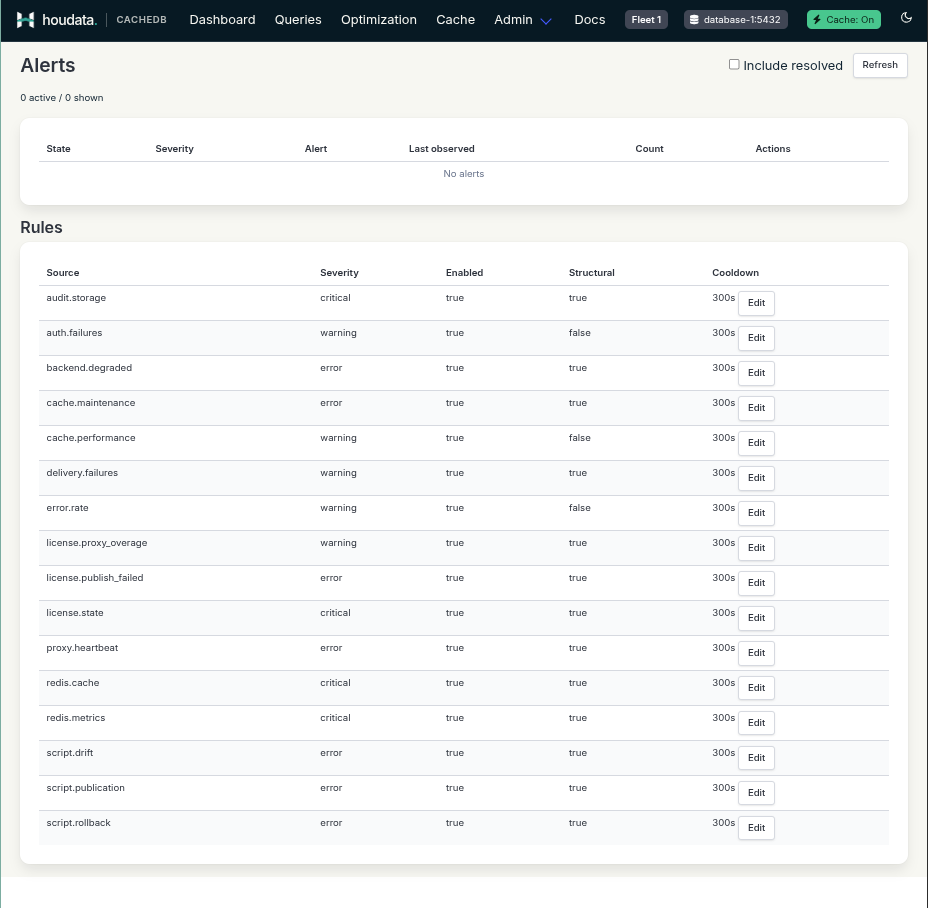Edit the auth.failures rule
The height and width of the screenshot is (908, 928).
[756, 338]
